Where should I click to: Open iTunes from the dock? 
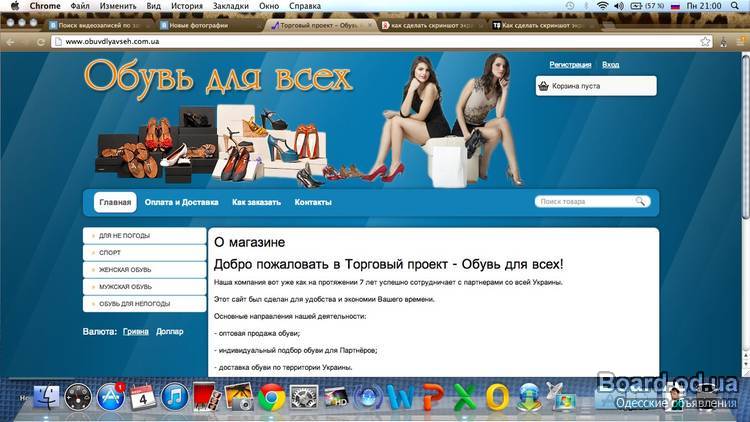click(x=175, y=398)
